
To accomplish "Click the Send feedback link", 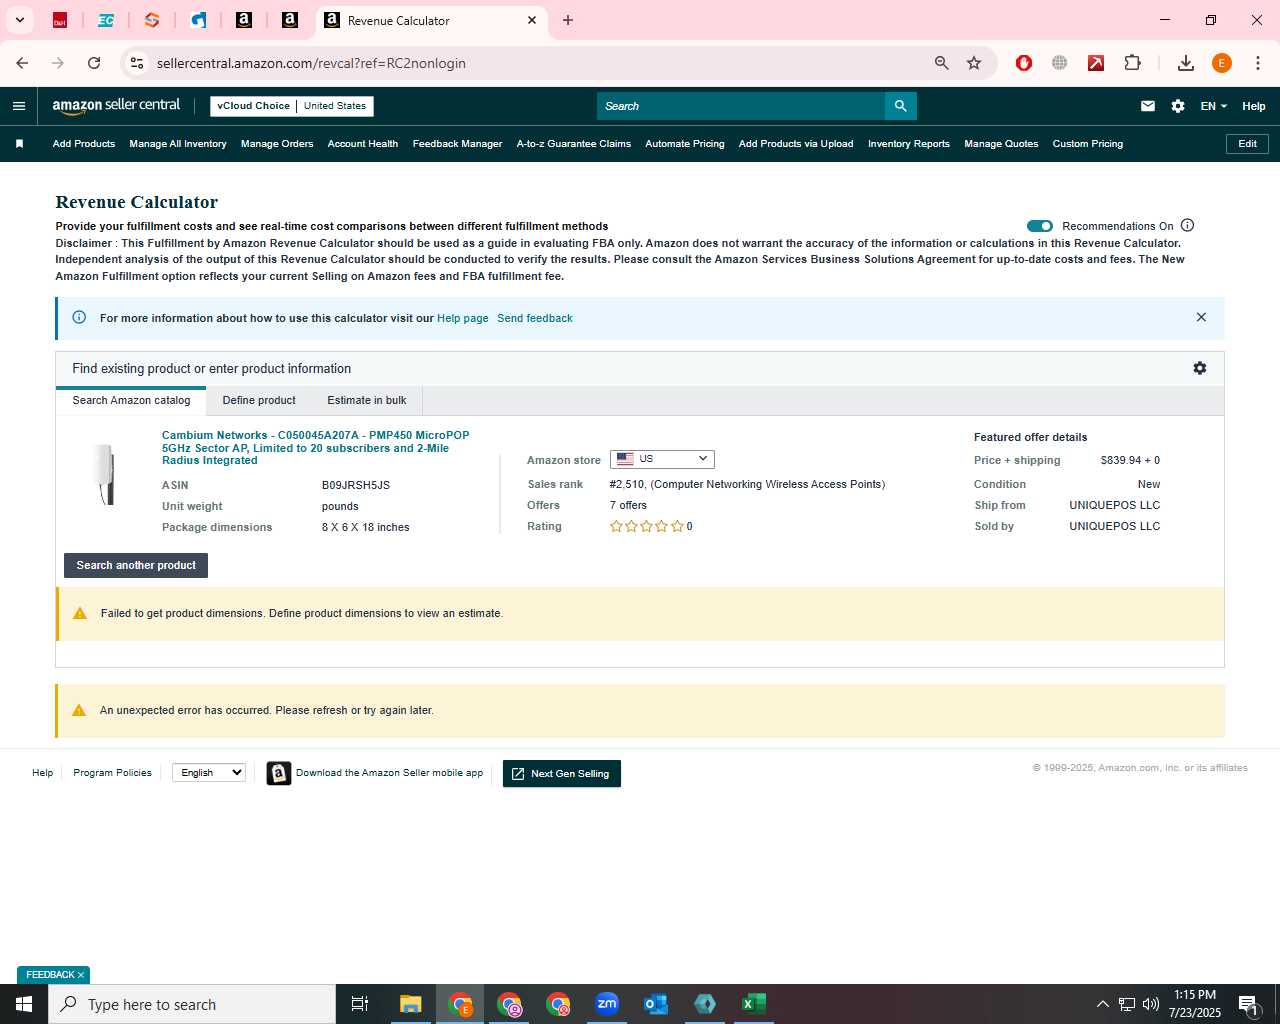I will click(535, 318).
